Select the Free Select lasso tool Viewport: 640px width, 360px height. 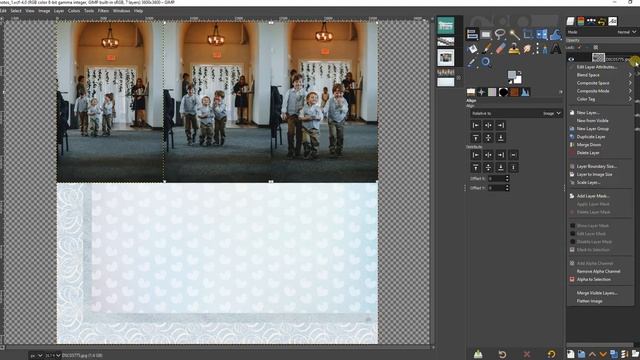pyautogui.click(x=500, y=34)
